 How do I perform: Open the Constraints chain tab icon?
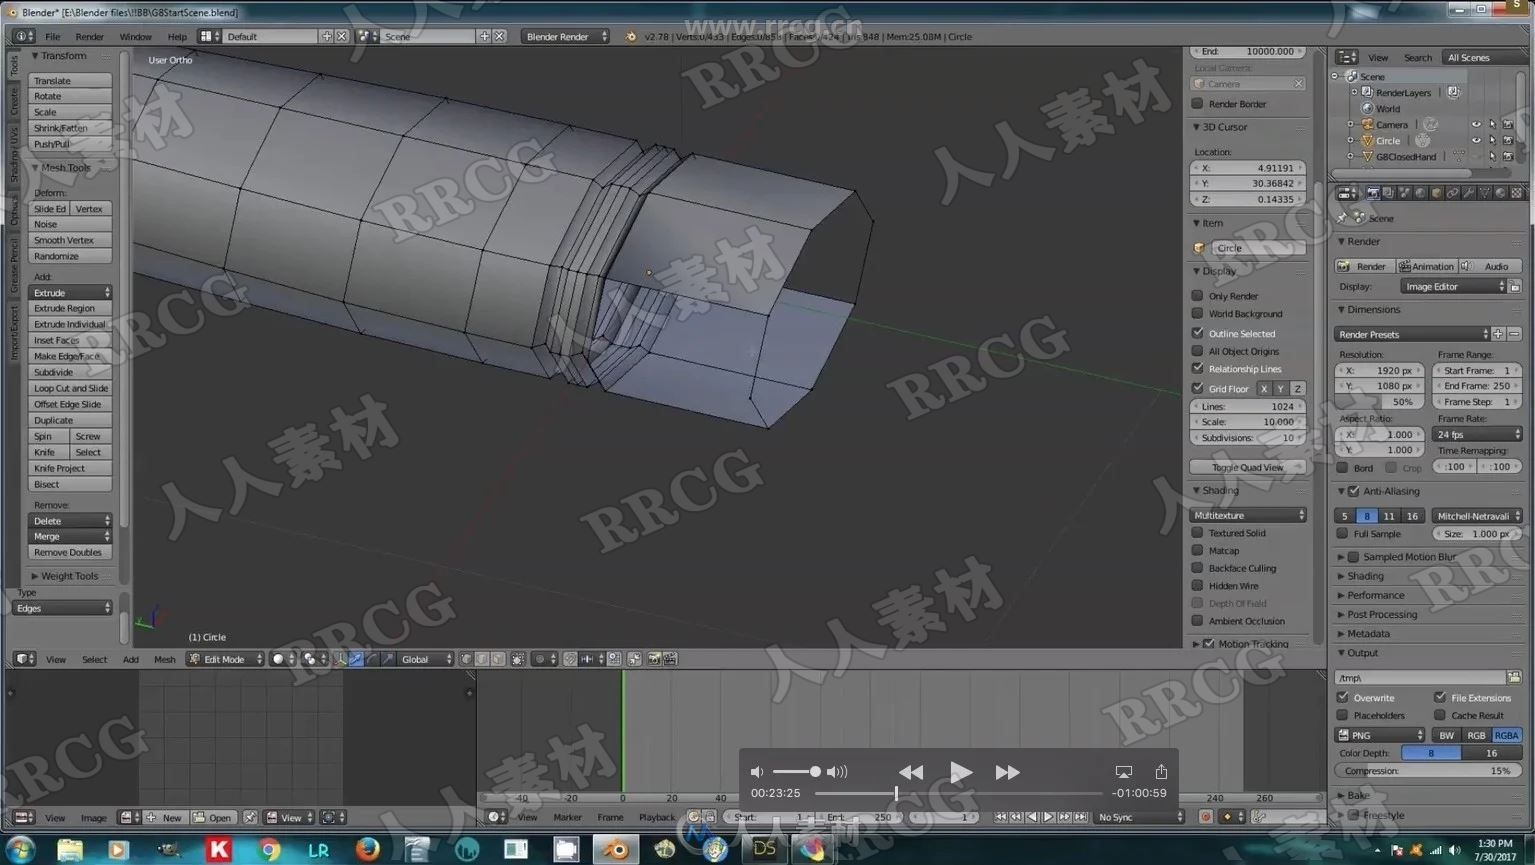coord(1452,193)
